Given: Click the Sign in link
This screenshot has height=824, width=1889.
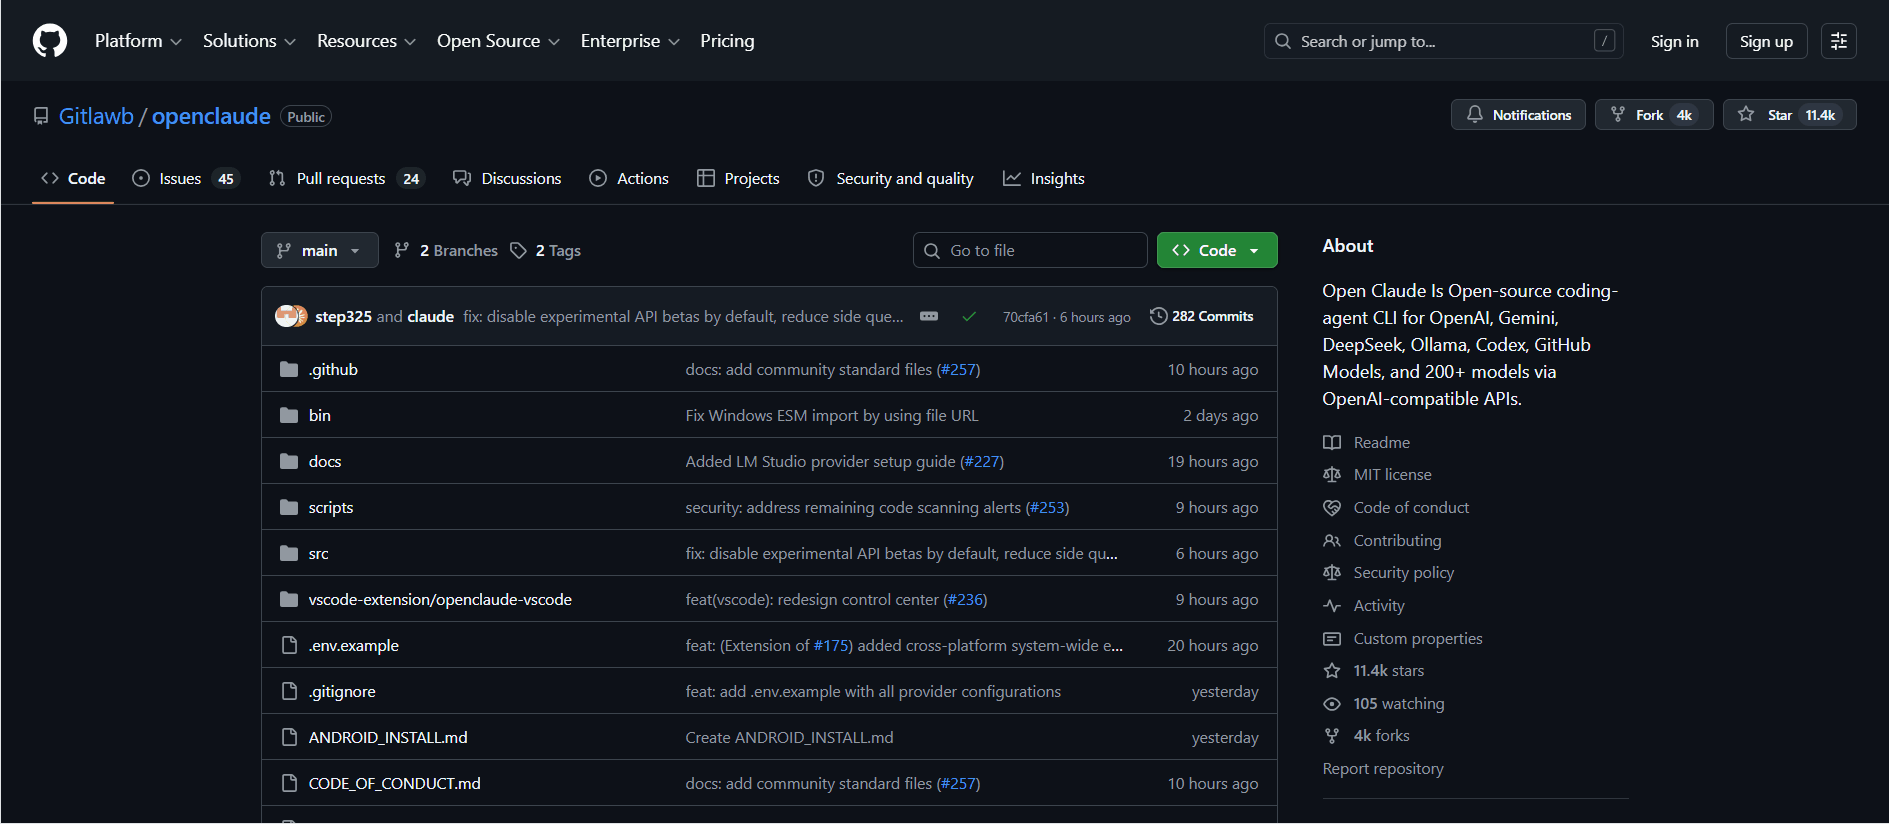Looking at the screenshot, I should tap(1674, 41).
